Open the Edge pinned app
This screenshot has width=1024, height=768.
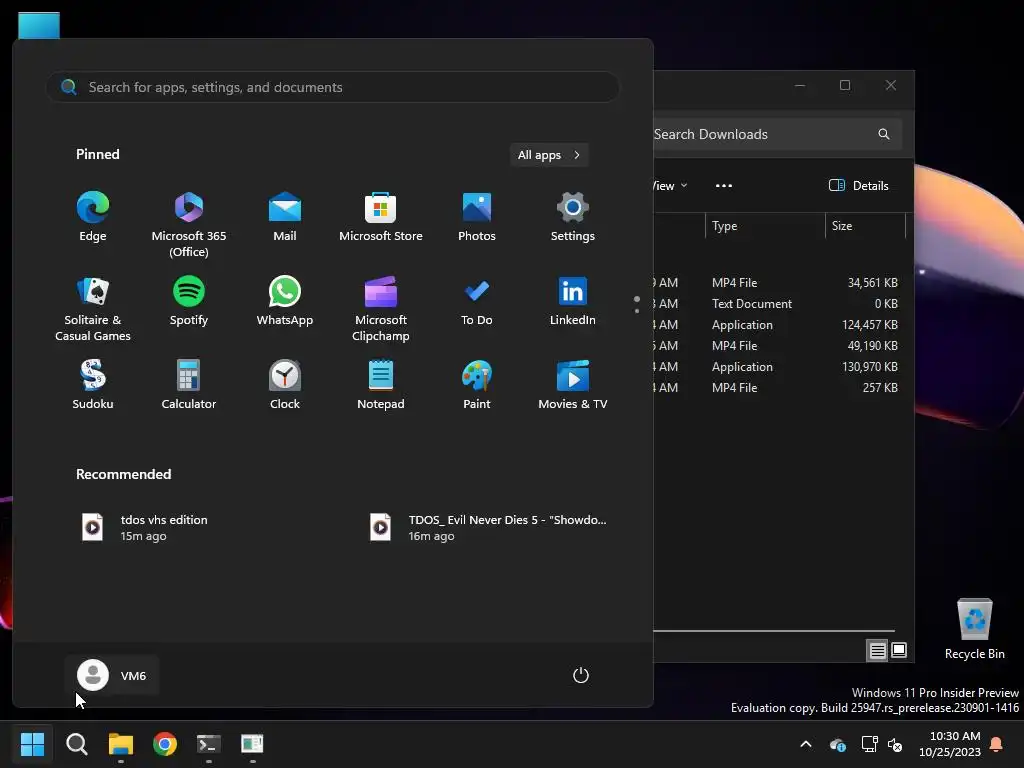click(93, 217)
